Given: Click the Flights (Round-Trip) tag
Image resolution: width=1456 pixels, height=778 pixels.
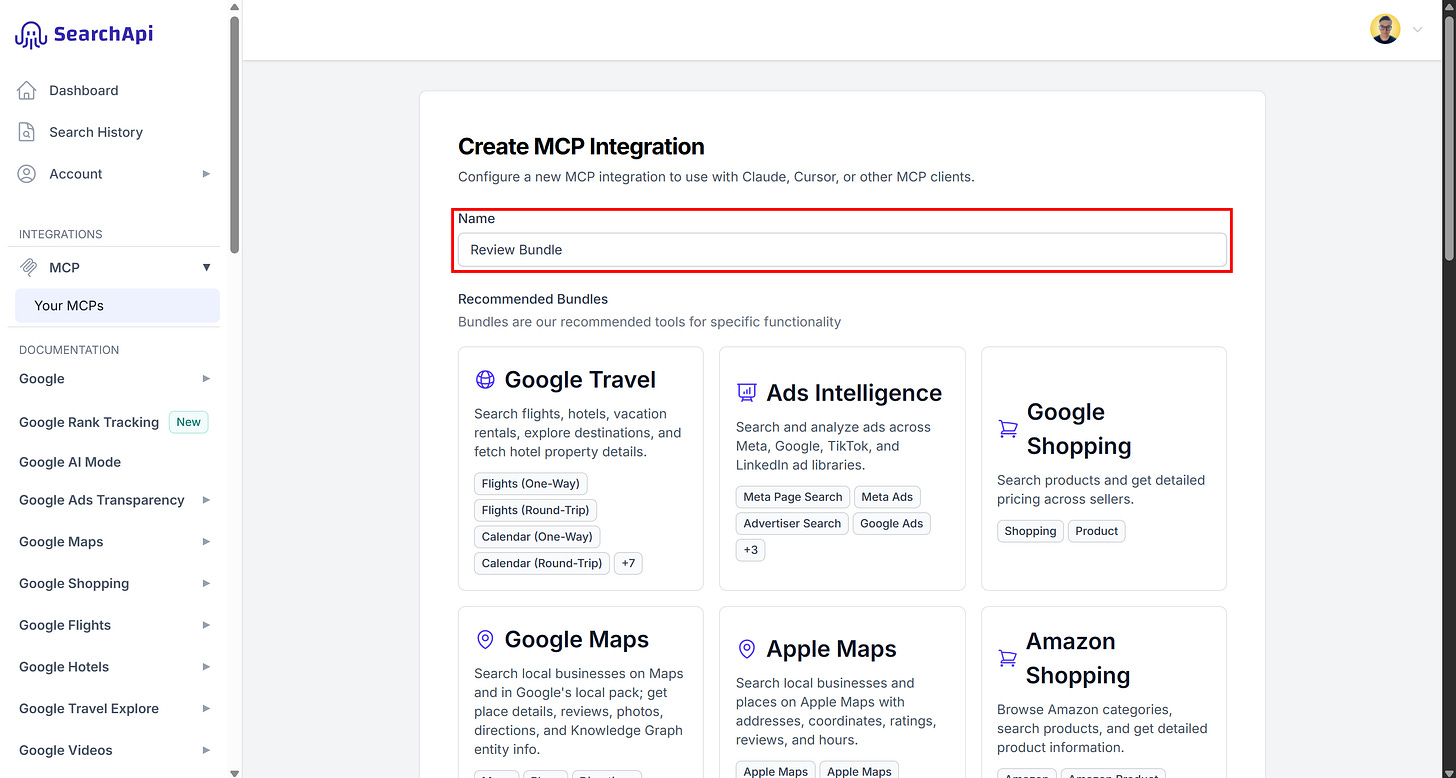Looking at the screenshot, I should click(x=536, y=510).
